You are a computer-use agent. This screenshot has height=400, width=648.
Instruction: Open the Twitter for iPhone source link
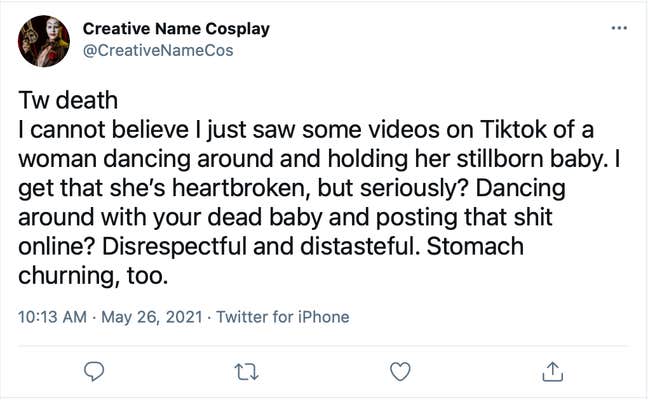(x=283, y=317)
